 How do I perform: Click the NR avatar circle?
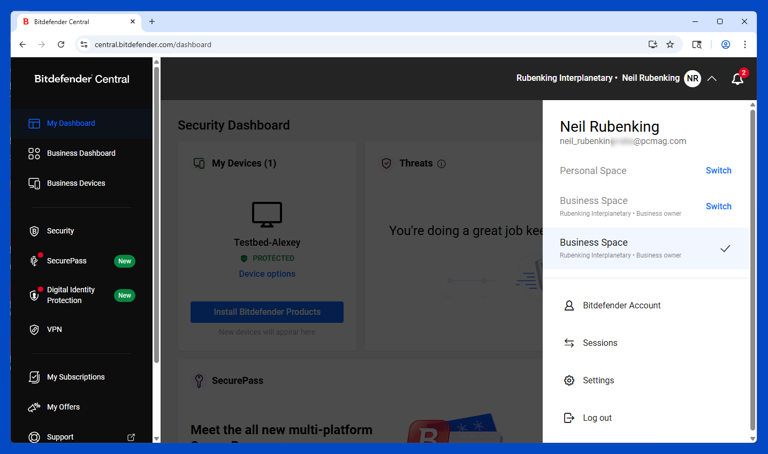click(x=692, y=78)
